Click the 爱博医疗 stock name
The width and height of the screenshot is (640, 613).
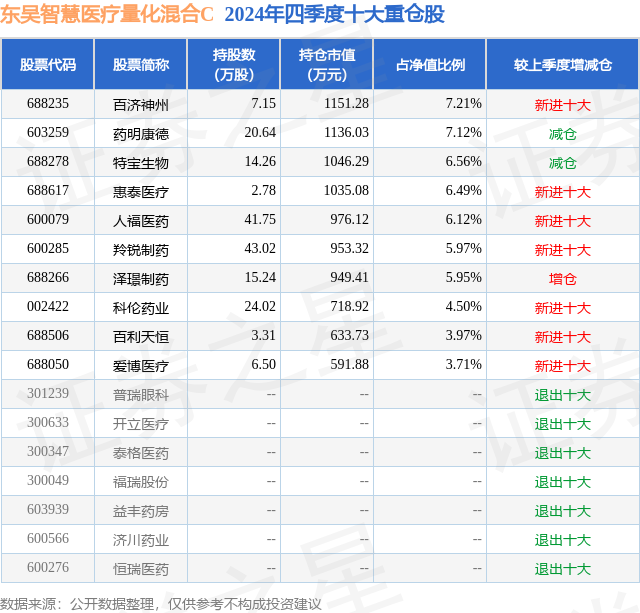pos(141,365)
